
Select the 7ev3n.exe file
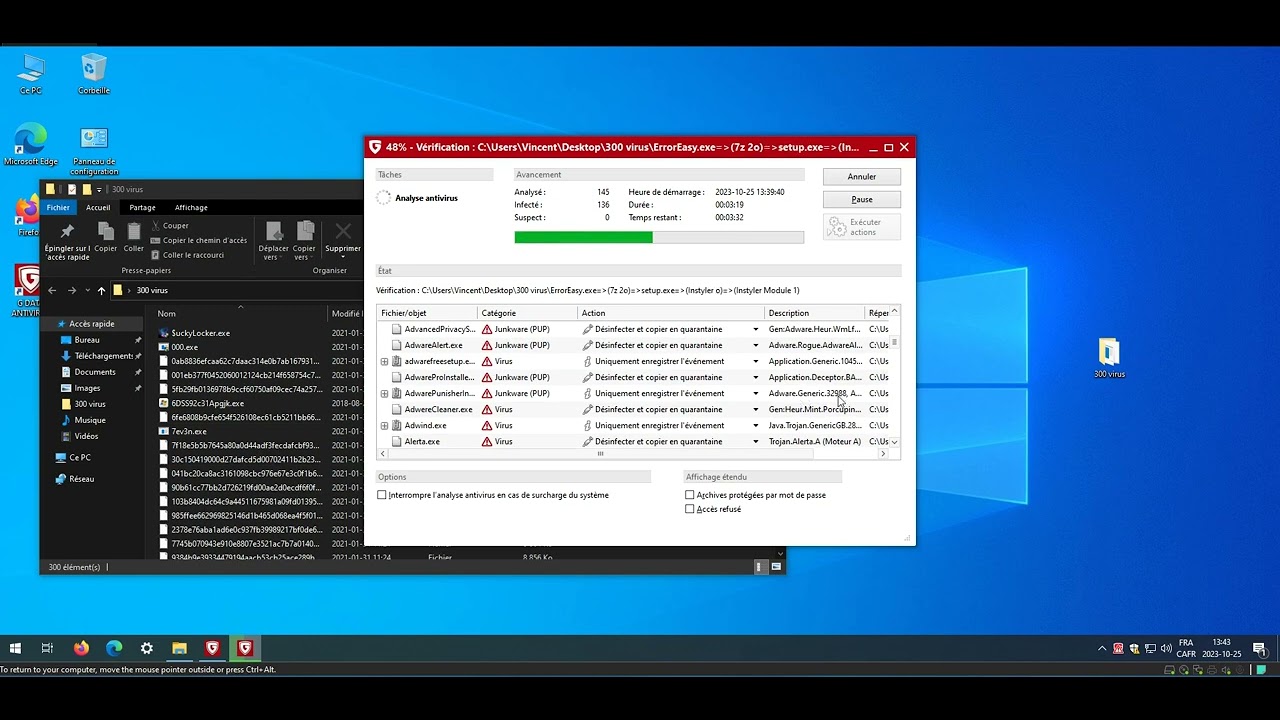pos(189,431)
